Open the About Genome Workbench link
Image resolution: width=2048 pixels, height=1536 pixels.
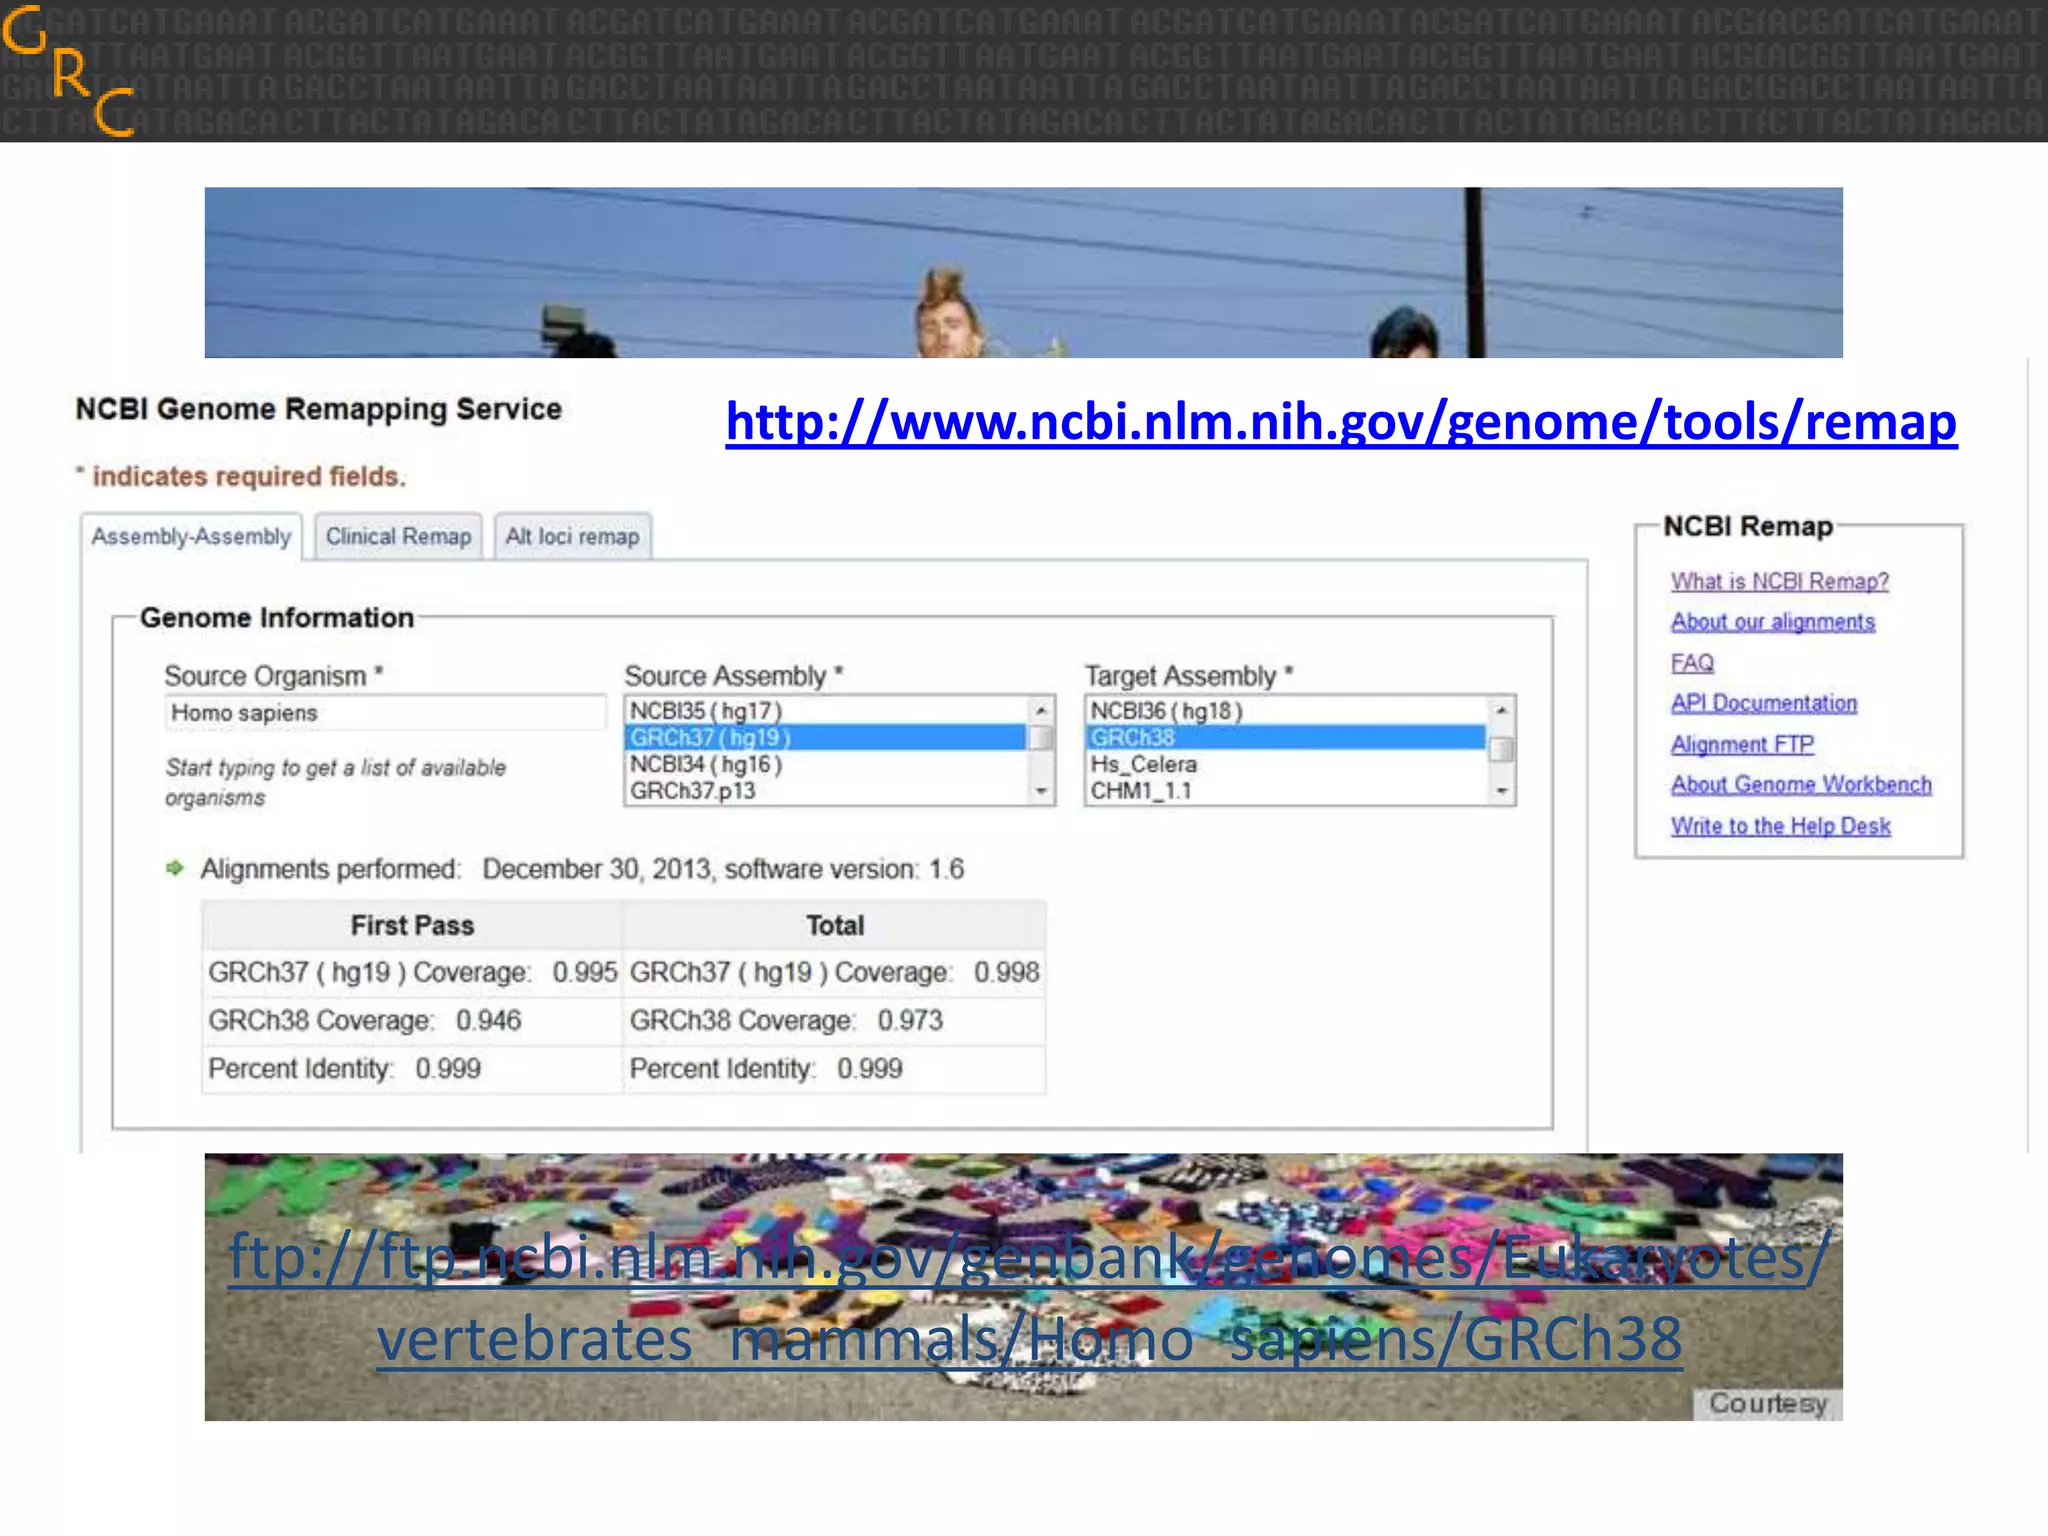1801,784
